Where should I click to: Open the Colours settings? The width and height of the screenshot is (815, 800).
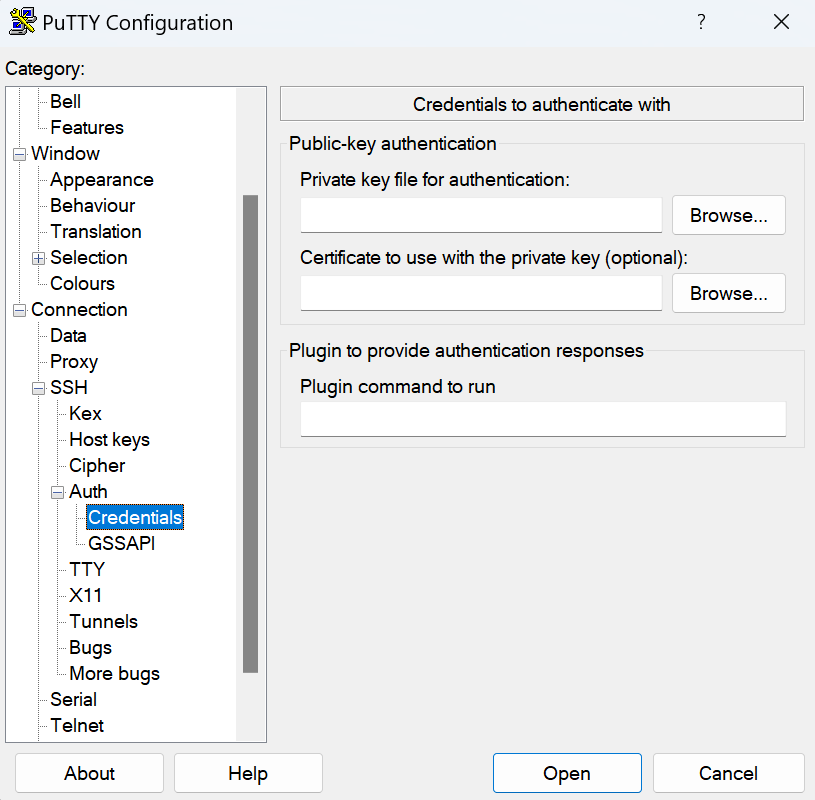click(82, 283)
